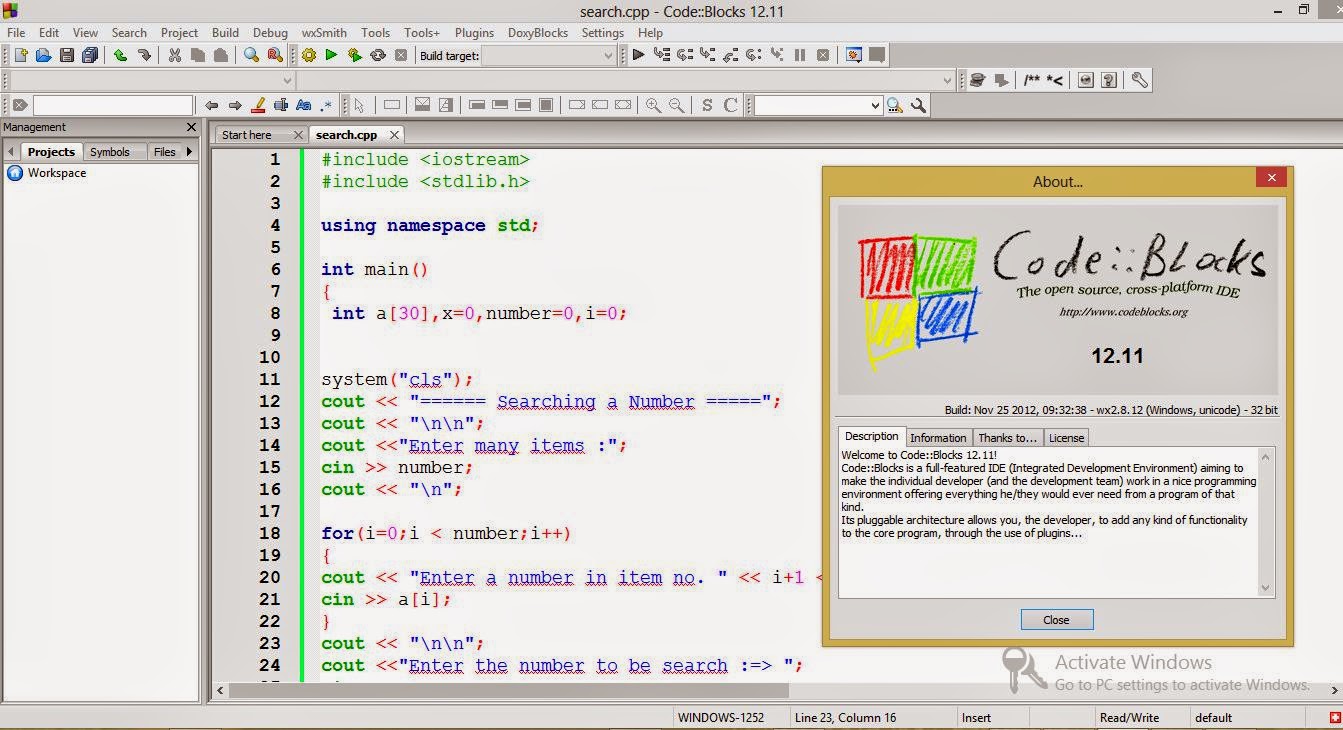Open the Plugins menu
This screenshot has height=730, width=1343.
coord(474,33)
